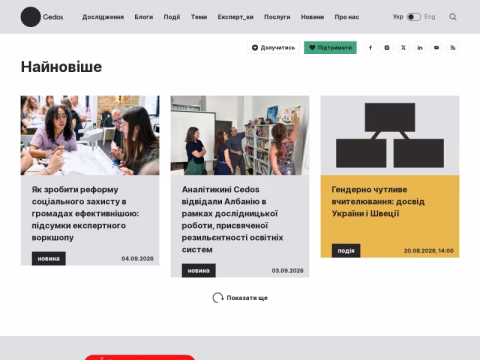The width and height of the screenshot is (480, 360).
Task: Open Події menu item
Action: (172, 17)
